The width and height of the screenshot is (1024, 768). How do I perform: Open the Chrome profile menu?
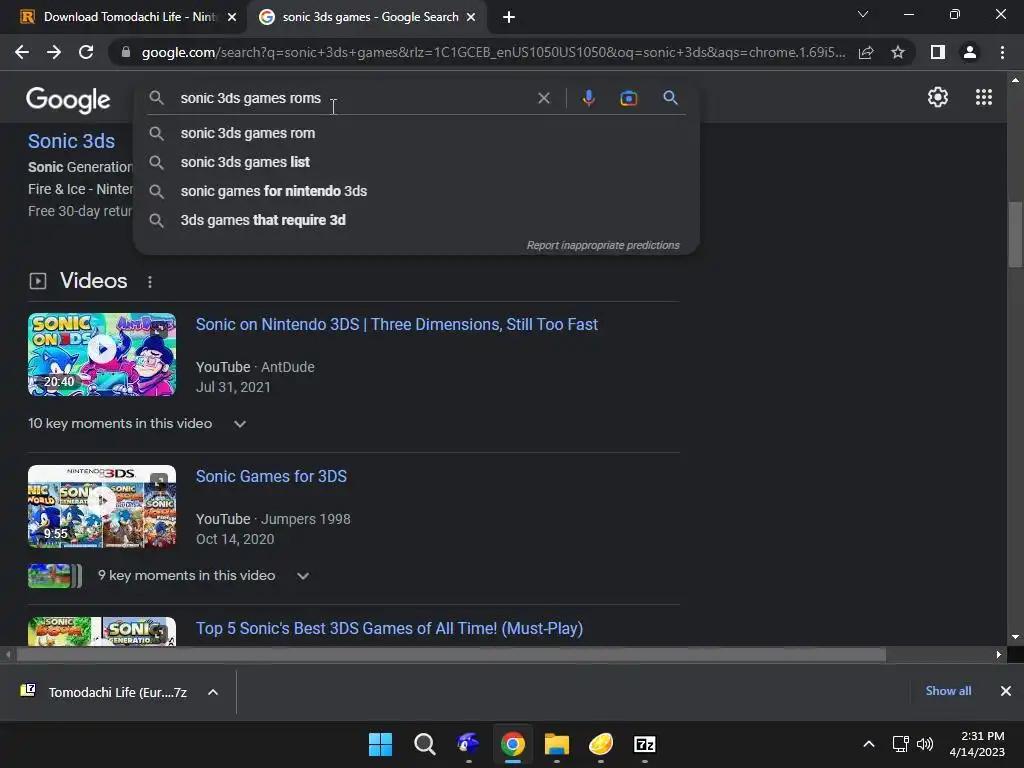click(970, 52)
